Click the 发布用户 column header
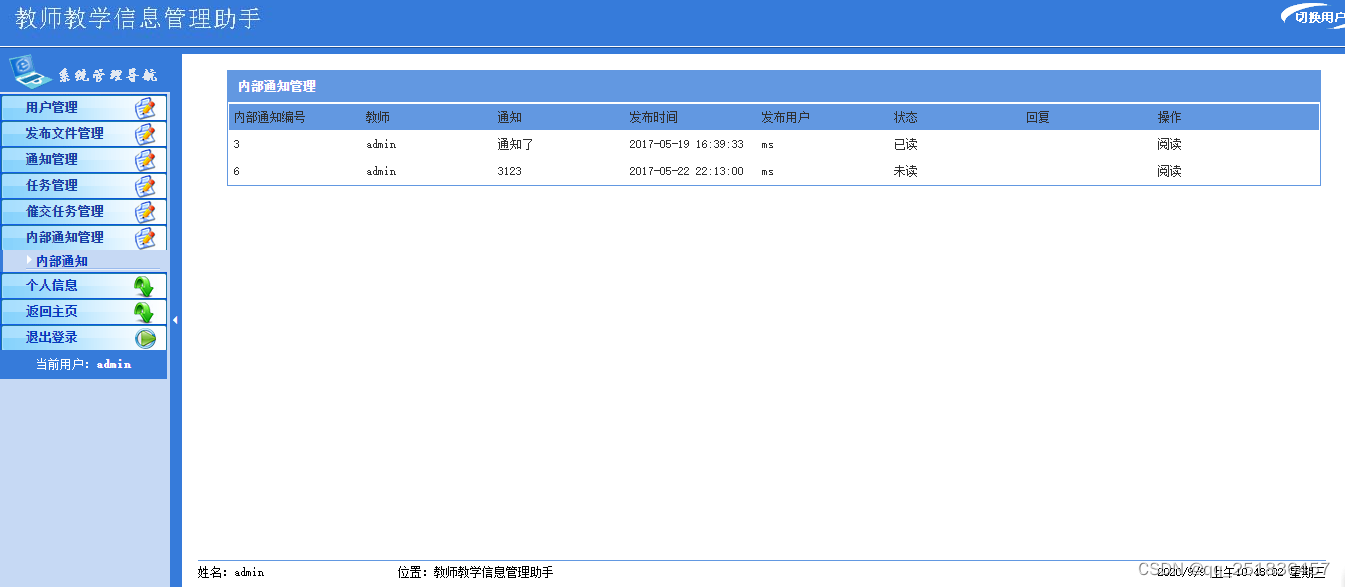The image size is (1345, 587). tap(785, 117)
